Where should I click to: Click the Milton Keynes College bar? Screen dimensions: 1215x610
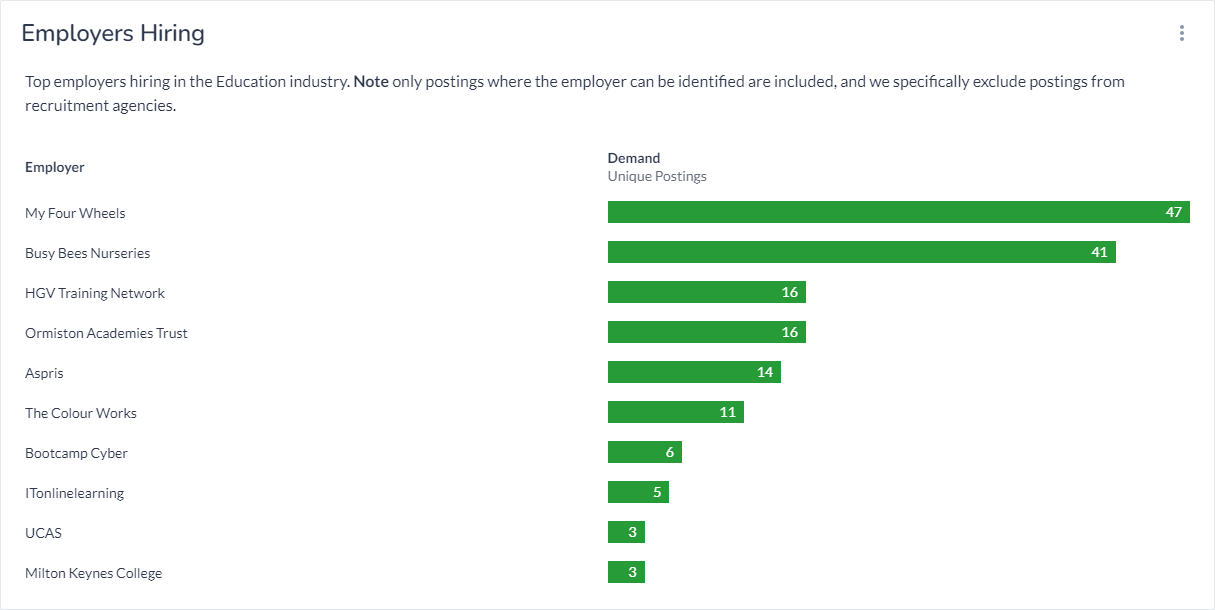coord(625,571)
